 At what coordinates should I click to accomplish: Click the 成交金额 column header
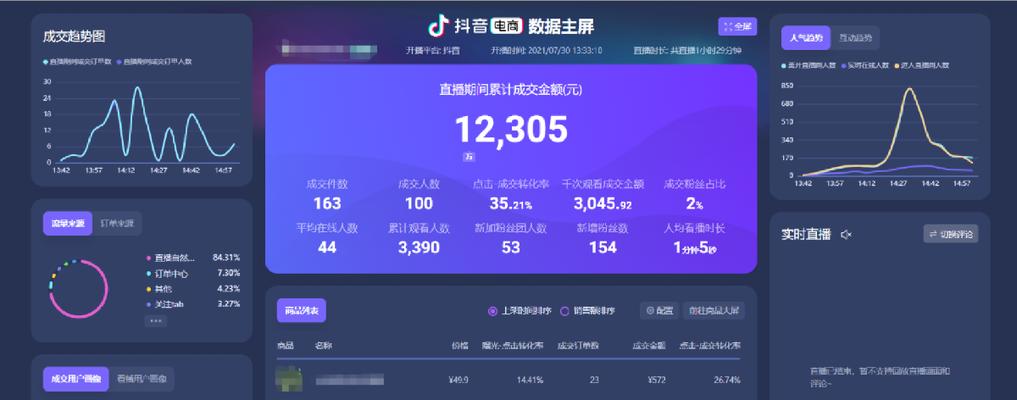pos(649,346)
